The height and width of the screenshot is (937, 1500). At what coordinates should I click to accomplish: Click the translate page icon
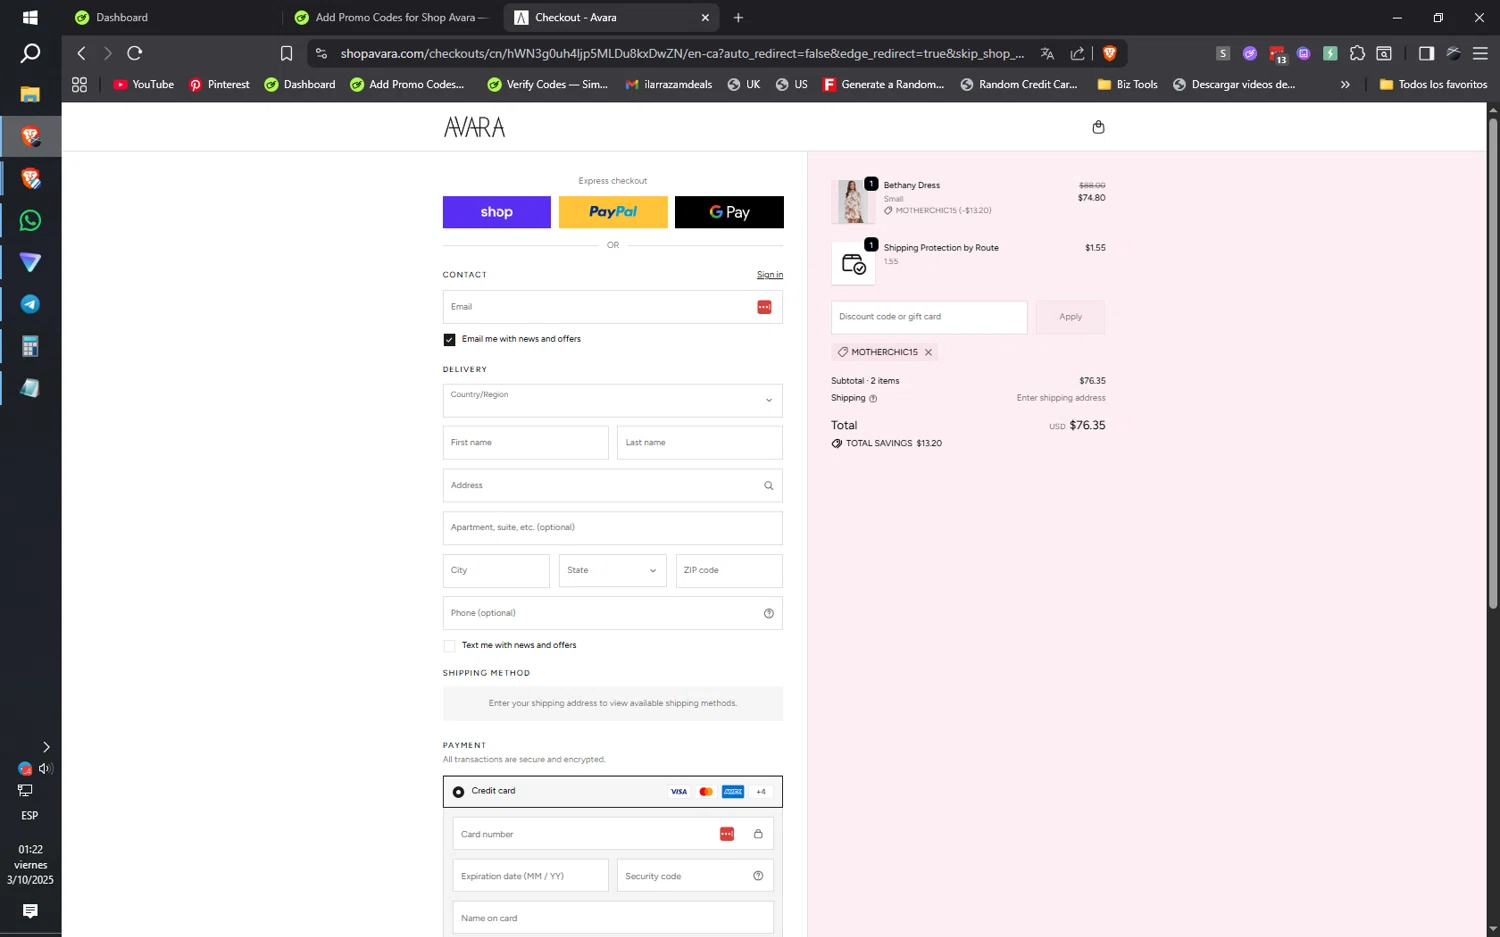[x=1047, y=53]
